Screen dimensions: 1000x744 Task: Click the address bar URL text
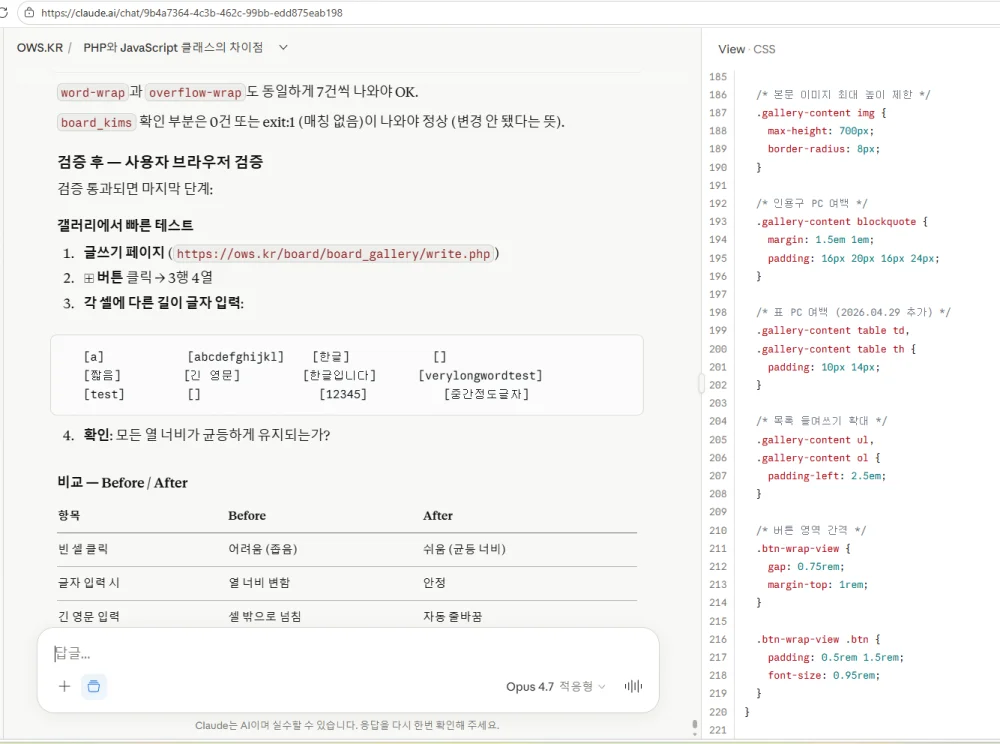(x=192, y=13)
